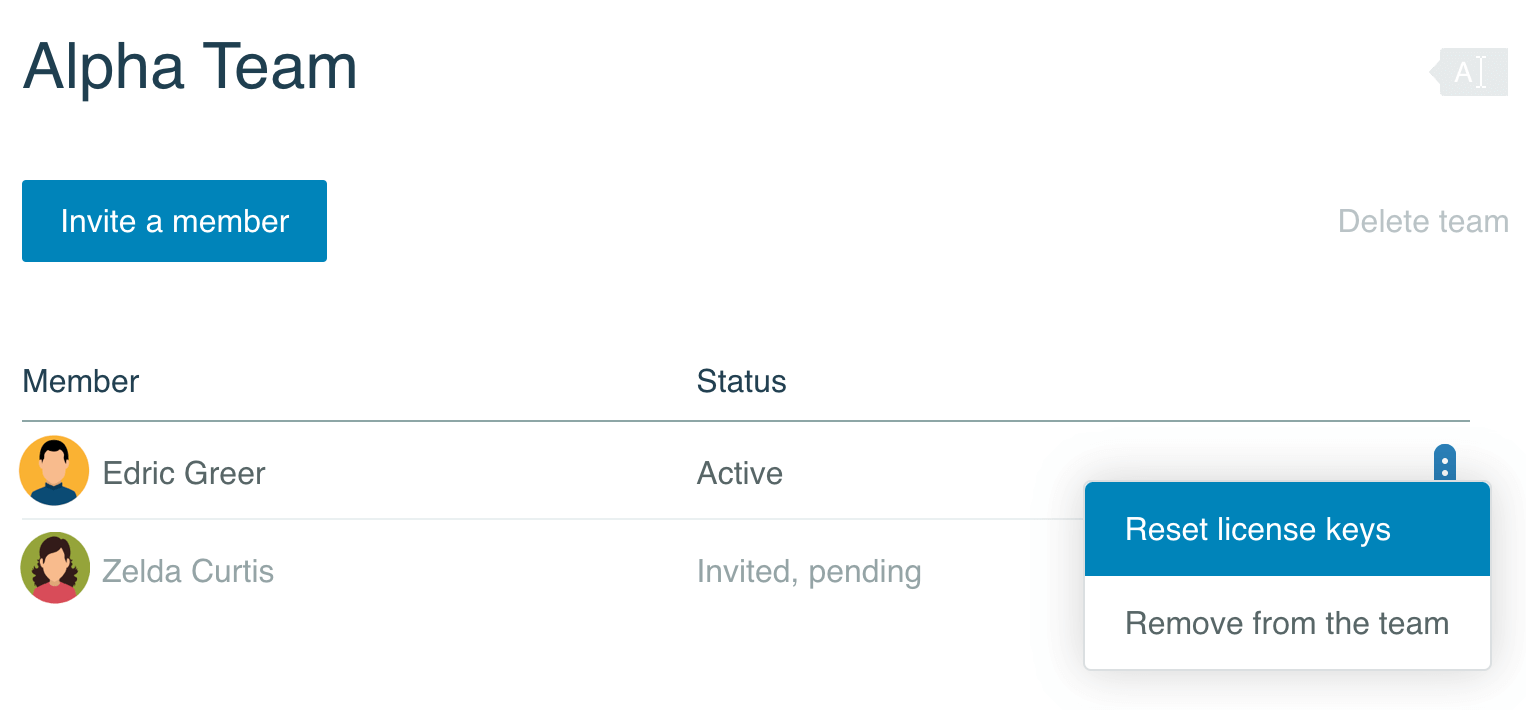Click the Alpha Team heading
This screenshot has height=710, width=1534.
point(190,67)
